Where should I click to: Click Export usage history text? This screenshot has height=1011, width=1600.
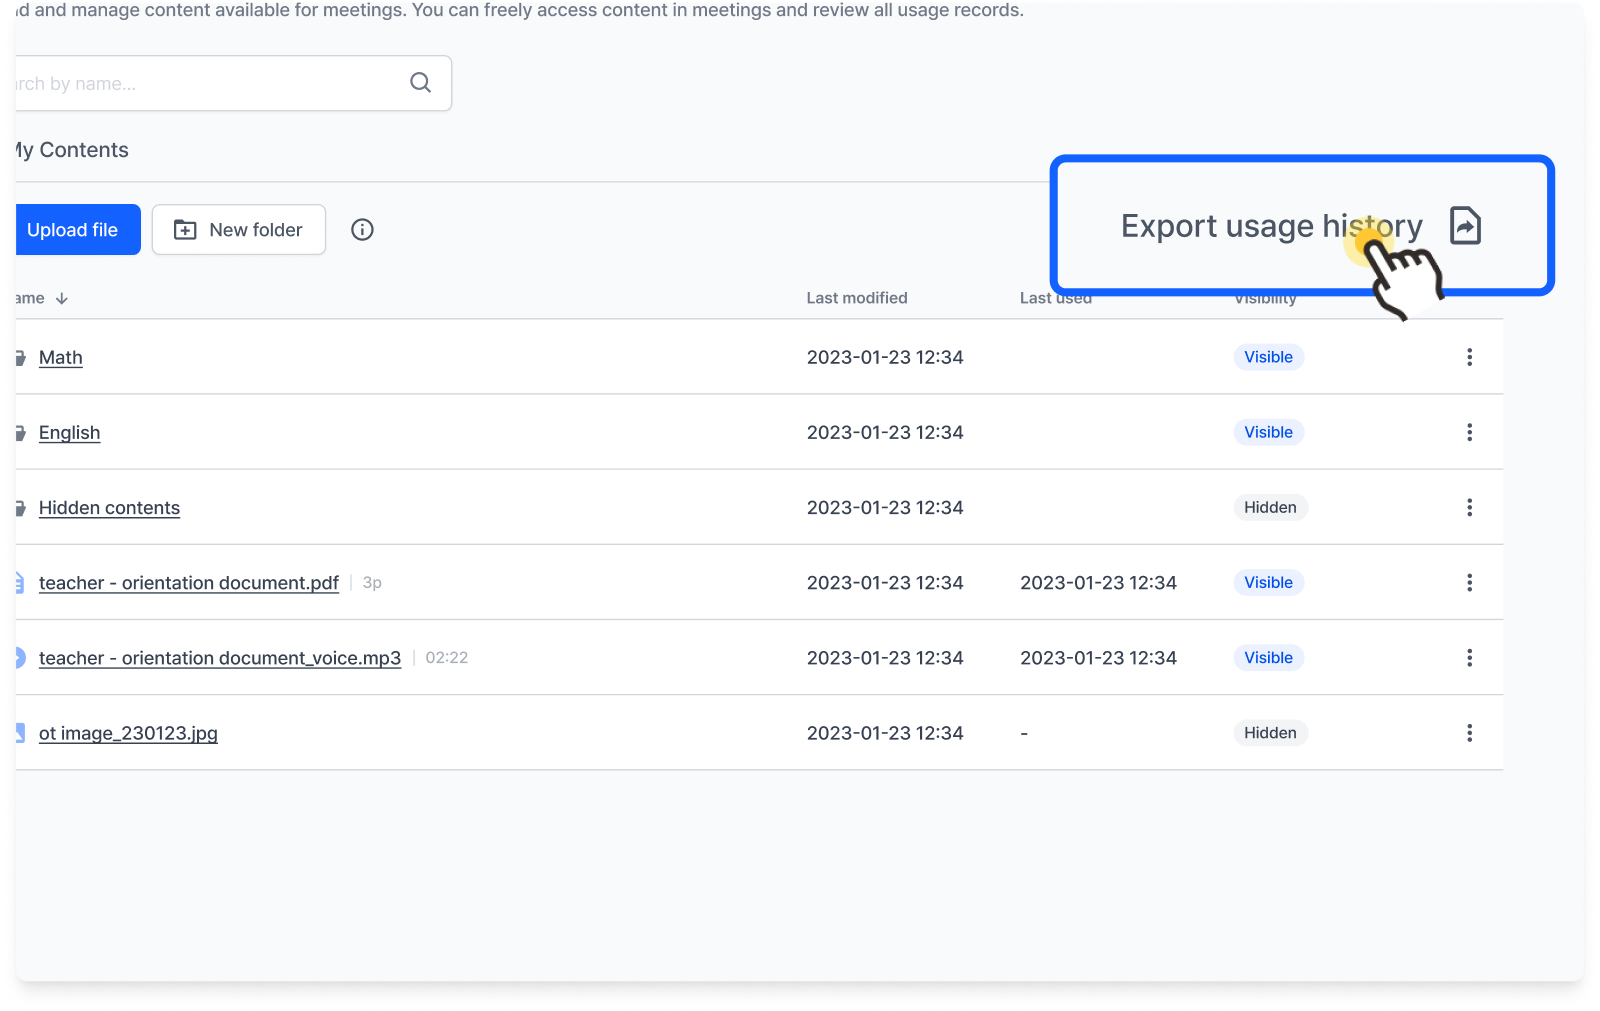click(1271, 226)
